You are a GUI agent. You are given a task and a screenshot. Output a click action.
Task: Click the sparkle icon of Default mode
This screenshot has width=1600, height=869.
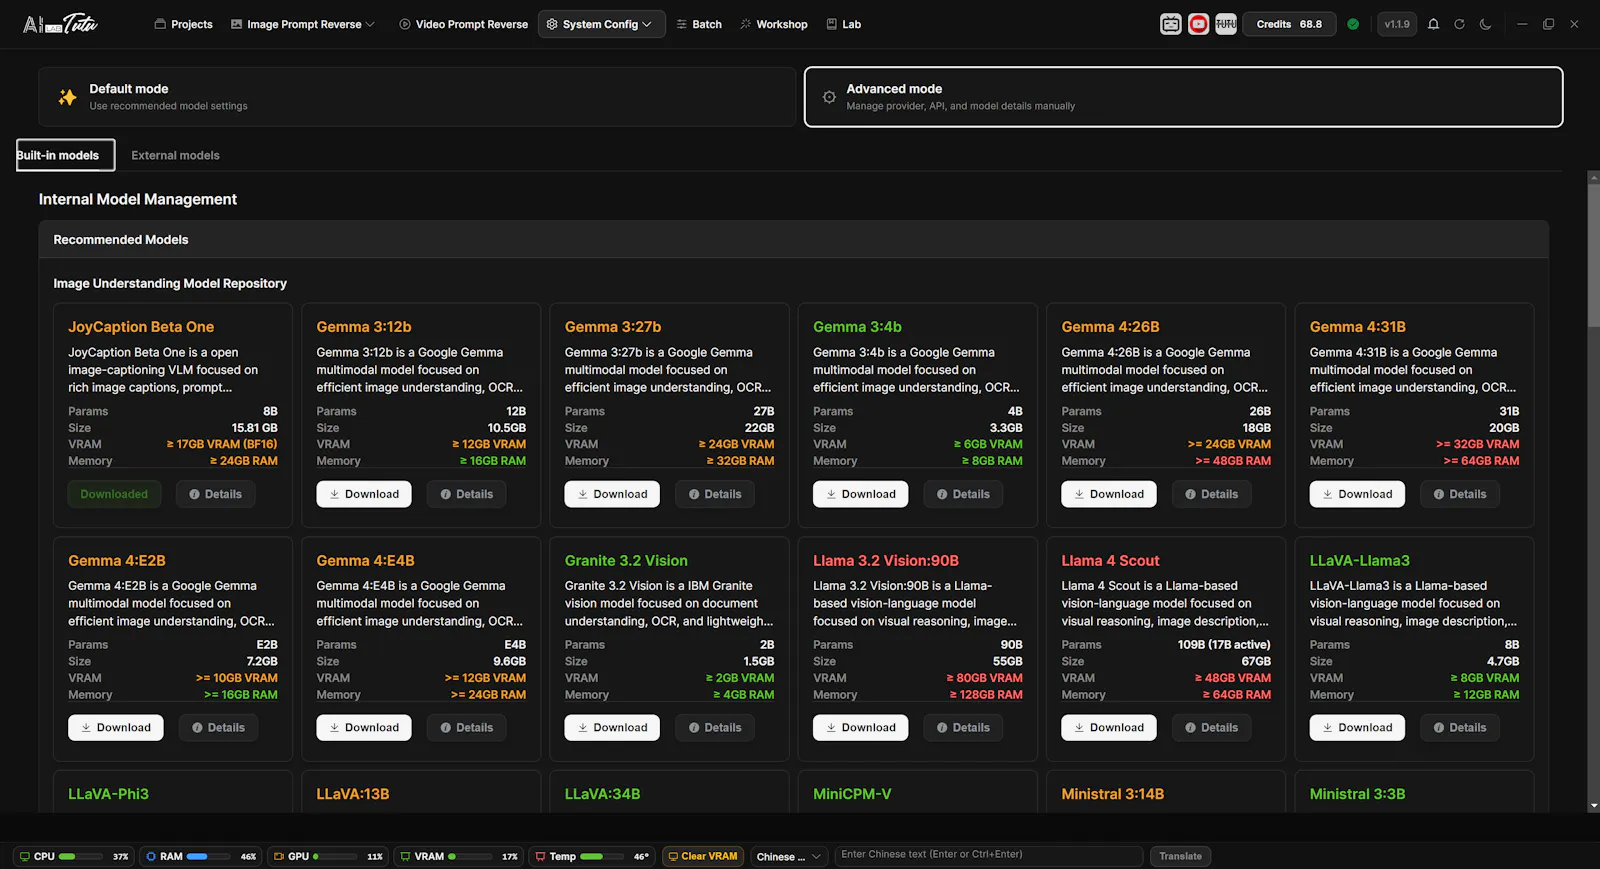click(67, 97)
